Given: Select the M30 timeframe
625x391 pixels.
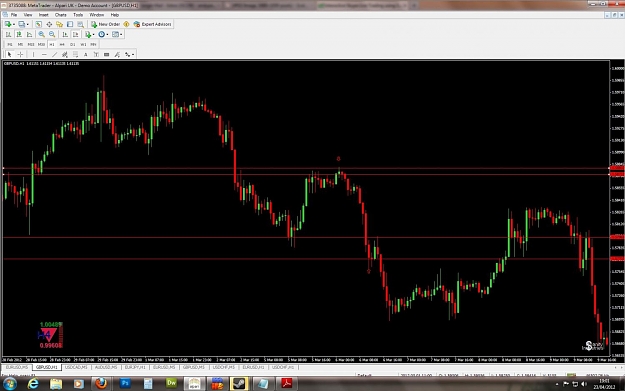Looking at the screenshot, I should (x=41, y=44).
